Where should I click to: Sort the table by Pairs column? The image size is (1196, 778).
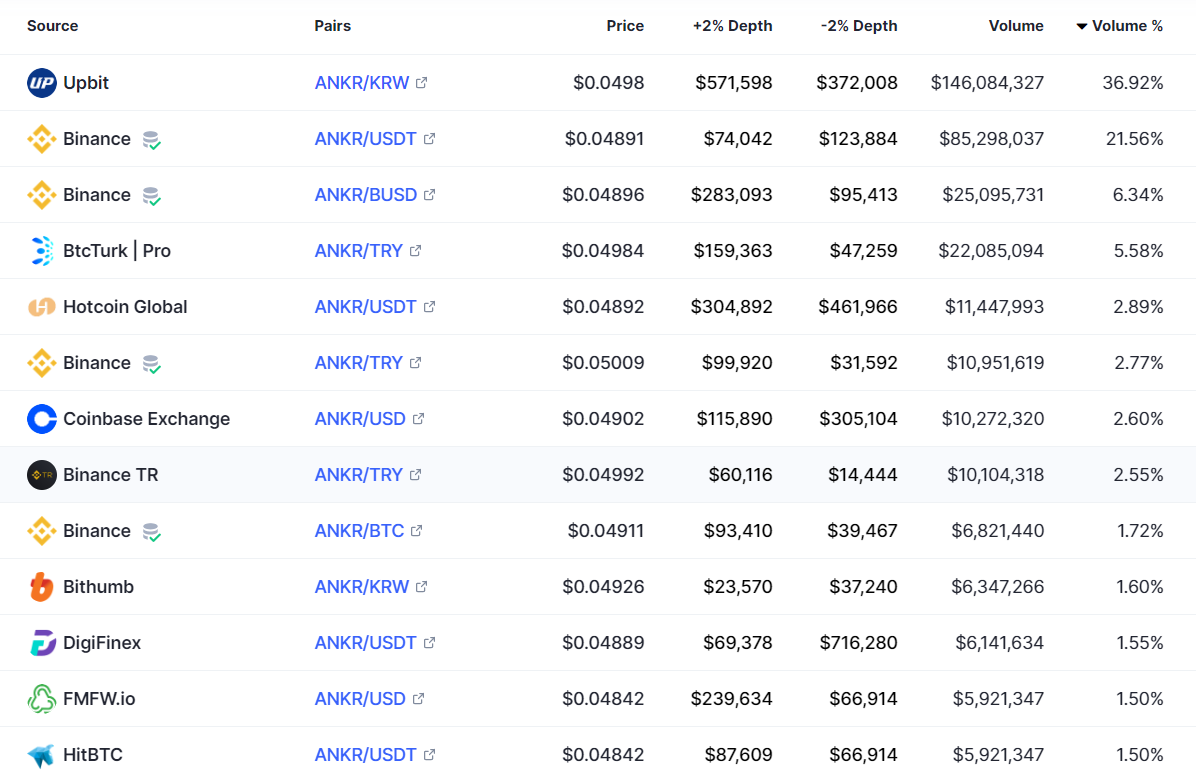[333, 26]
